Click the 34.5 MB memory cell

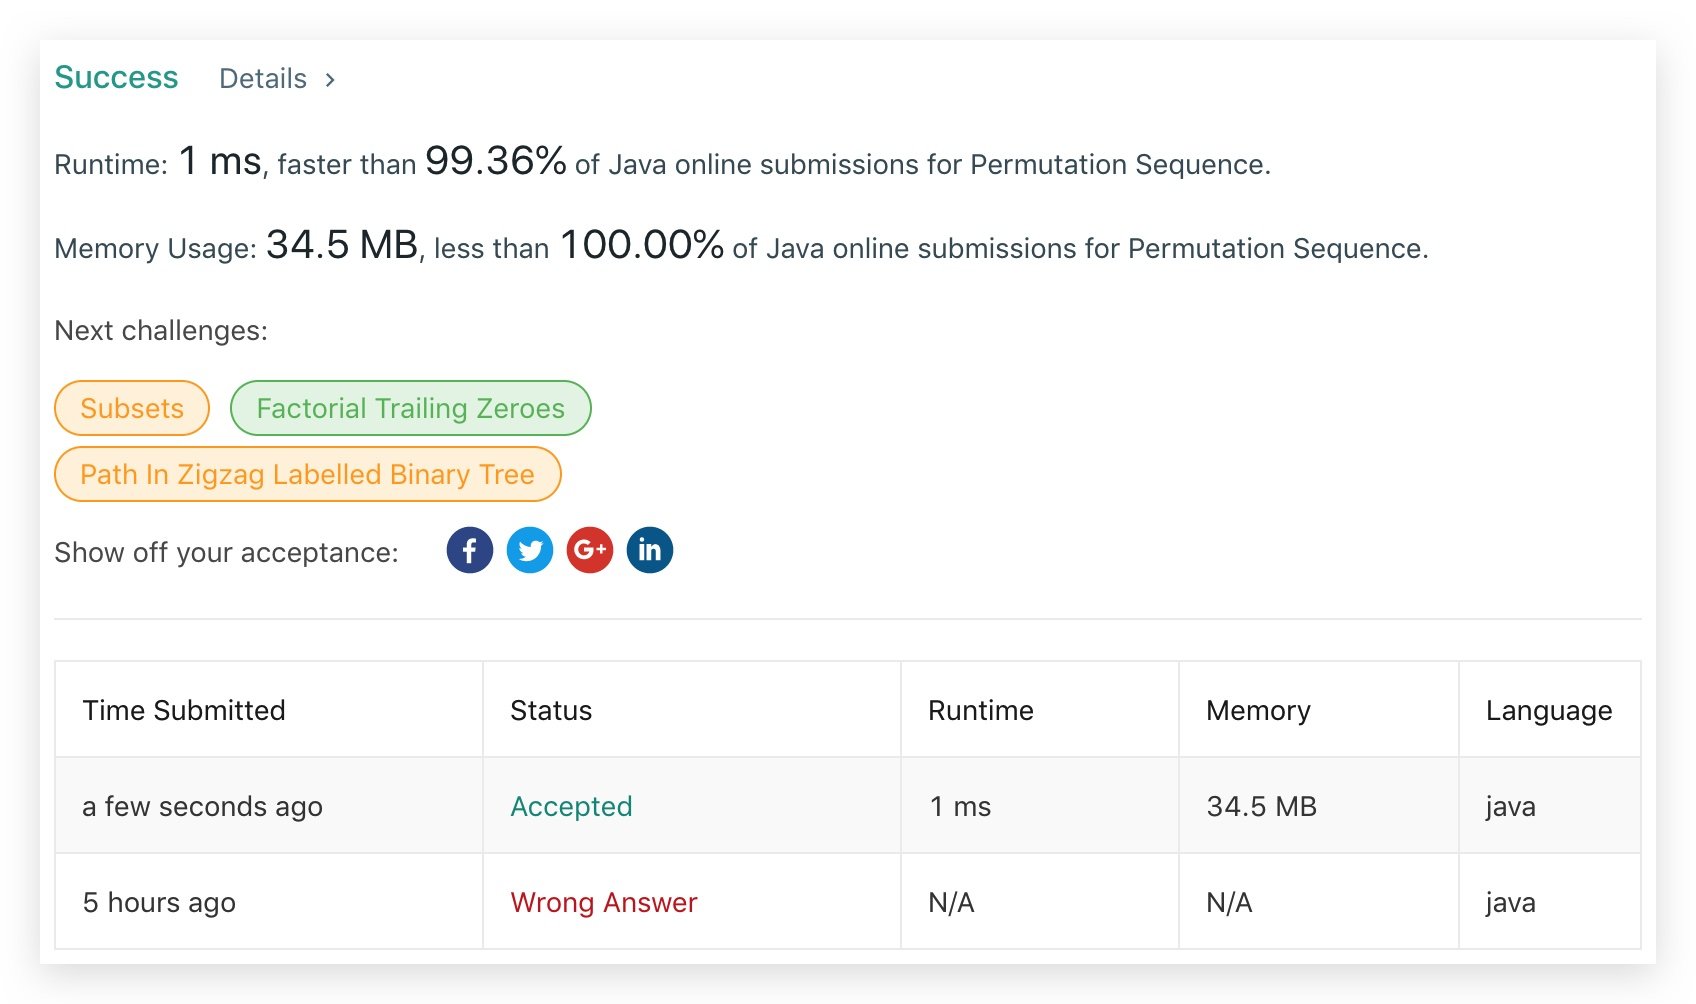(1261, 806)
